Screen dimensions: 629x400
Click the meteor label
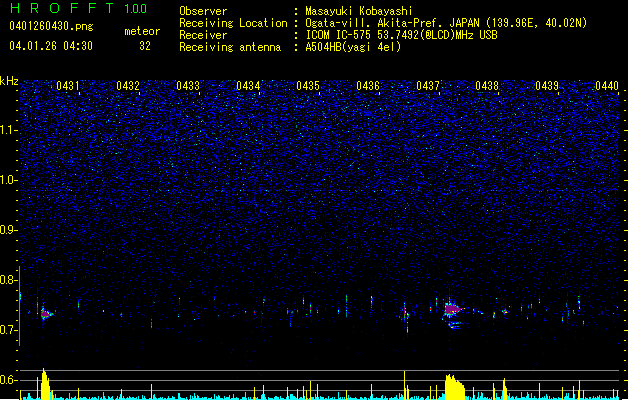(142, 31)
